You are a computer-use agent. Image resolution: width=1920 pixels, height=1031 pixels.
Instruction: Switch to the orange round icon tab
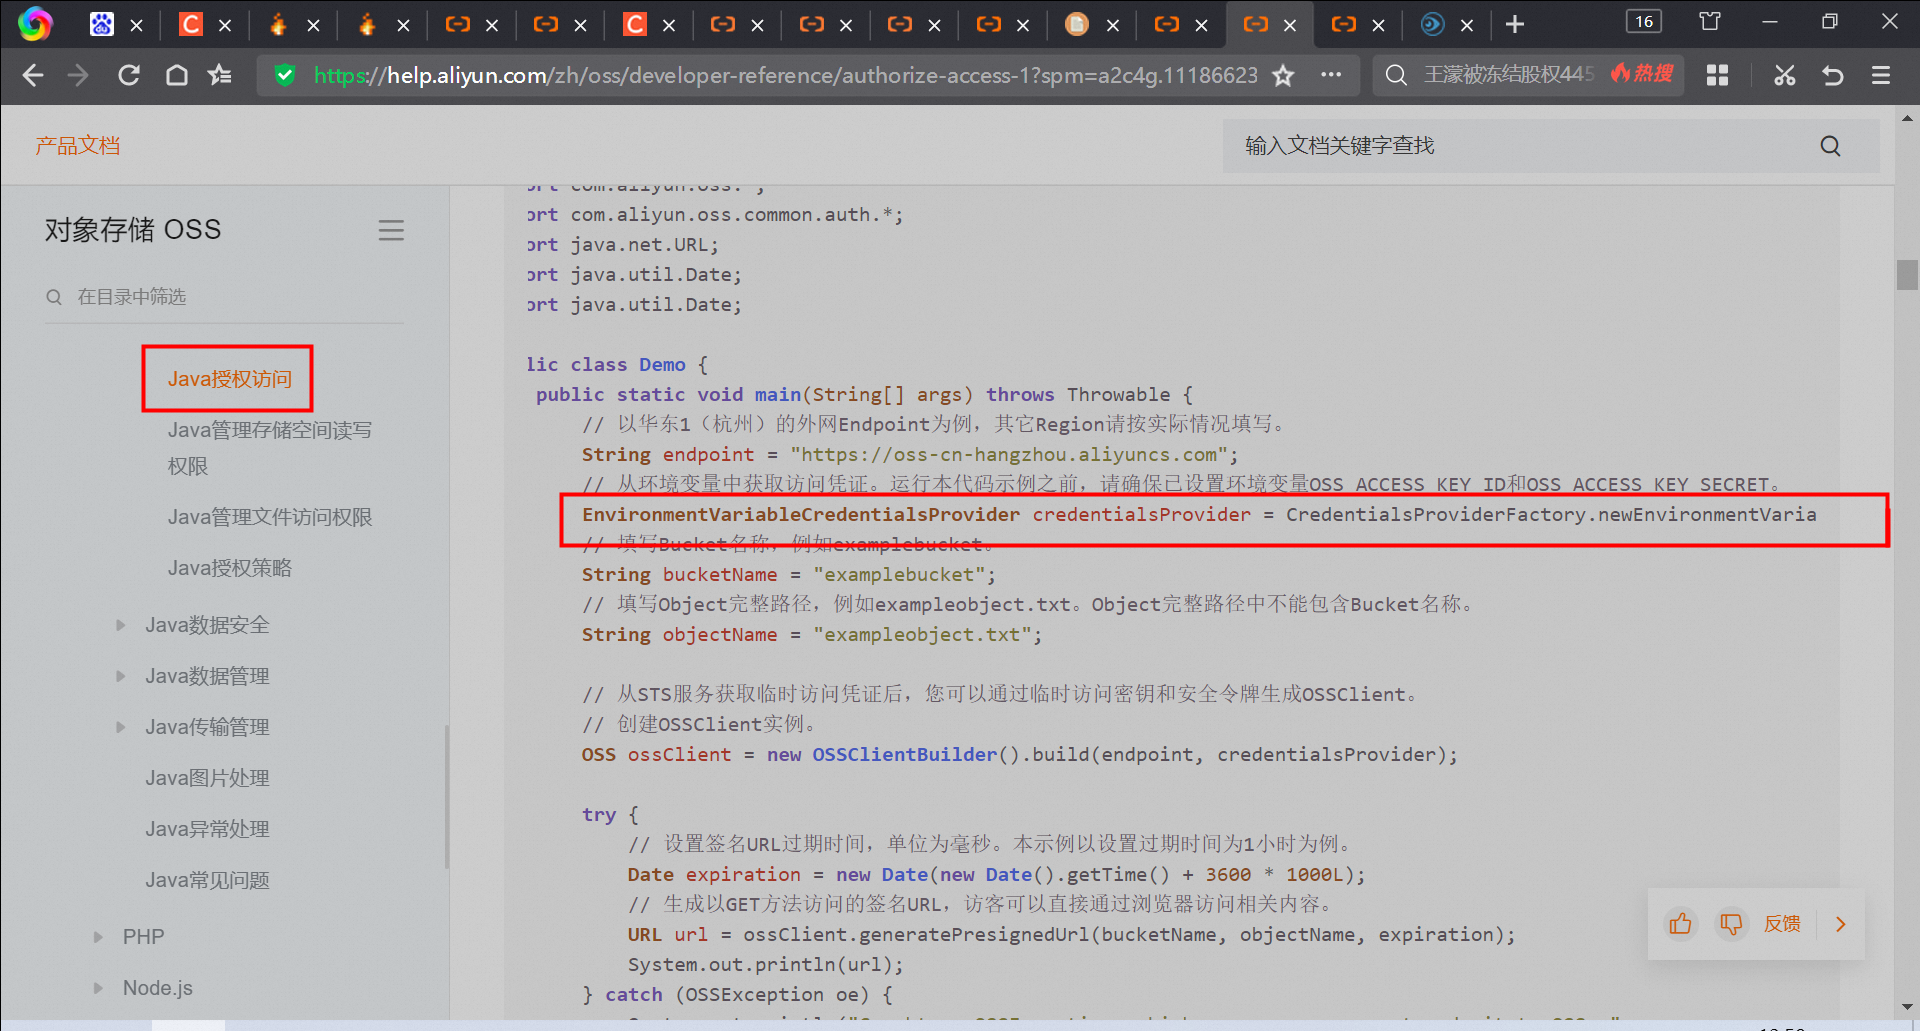1077,24
